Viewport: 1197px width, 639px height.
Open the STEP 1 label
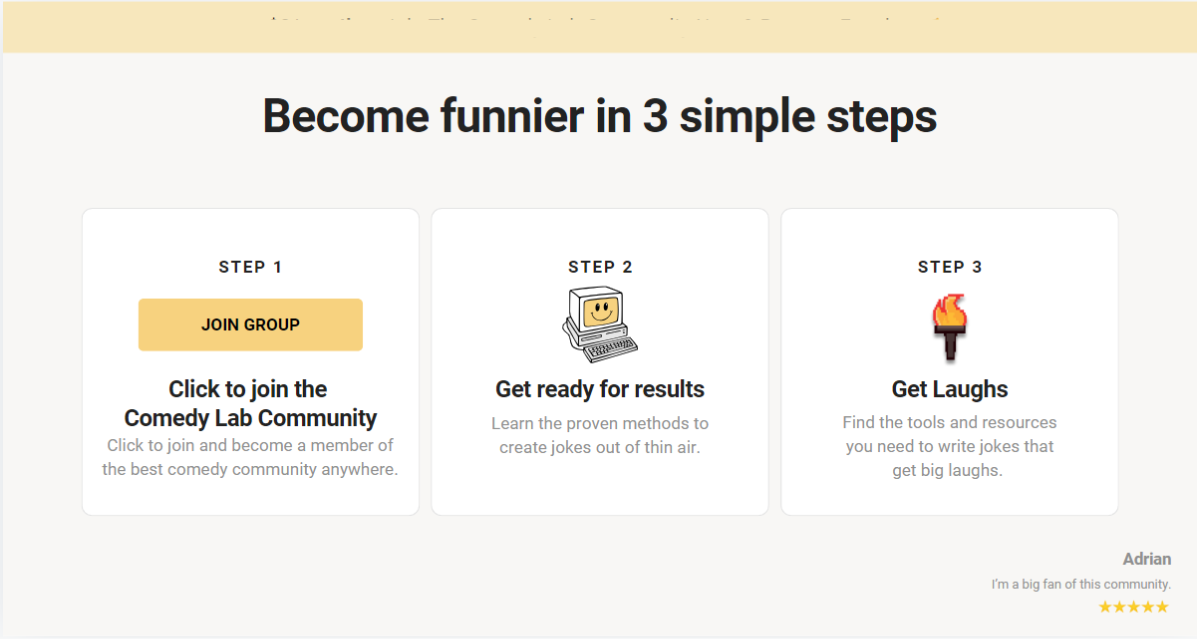(x=250, y=267)
